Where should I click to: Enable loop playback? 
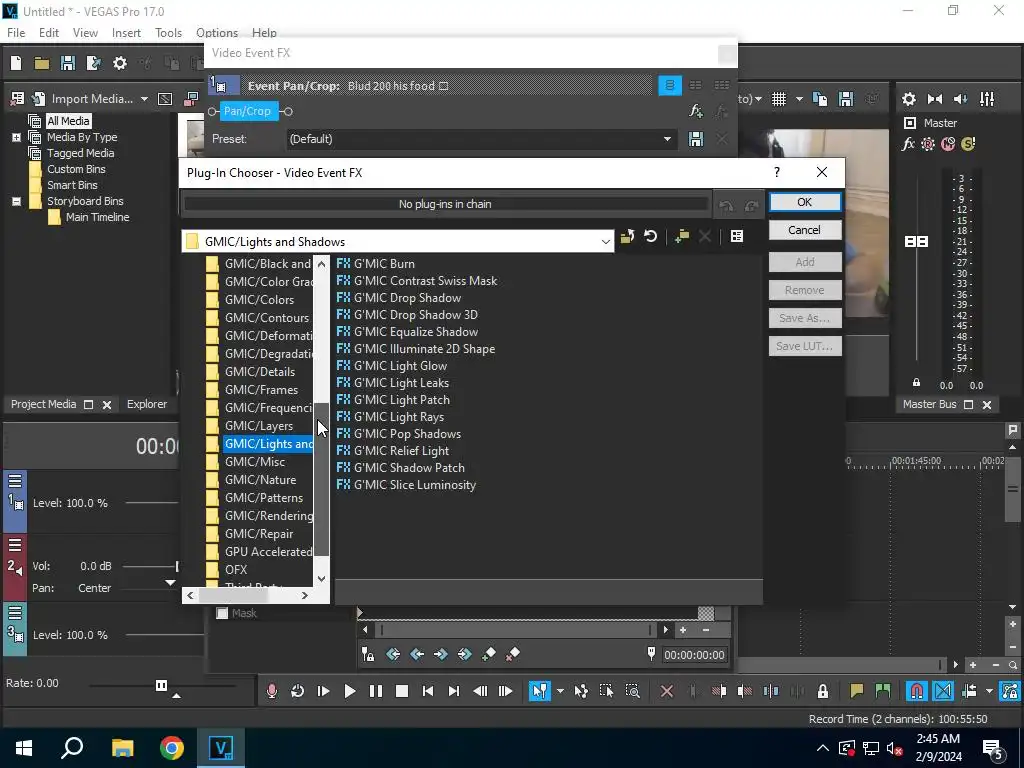click(297, 691)
